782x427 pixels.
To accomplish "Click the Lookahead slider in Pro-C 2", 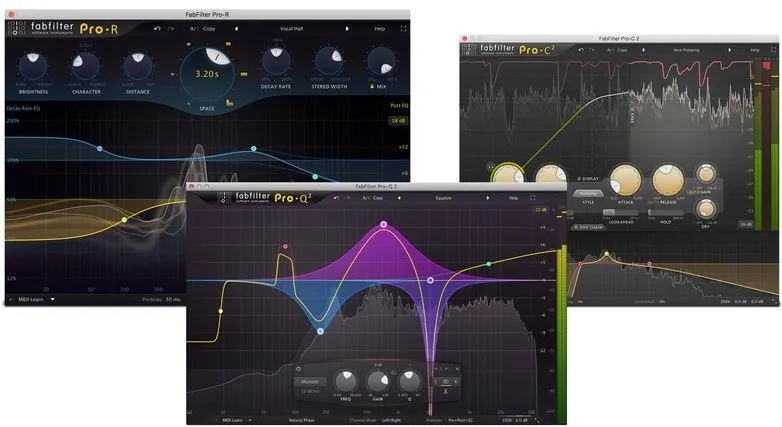I will [x=620, y=213].
